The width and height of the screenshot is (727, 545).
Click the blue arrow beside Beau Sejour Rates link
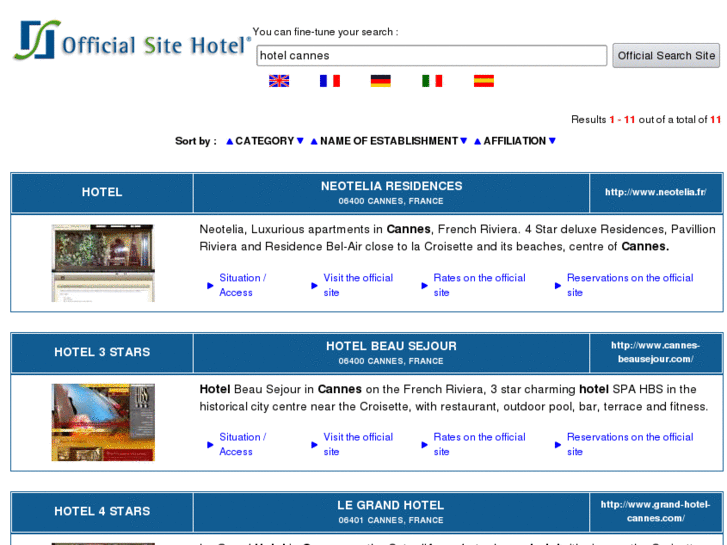(x=424, y=445)
